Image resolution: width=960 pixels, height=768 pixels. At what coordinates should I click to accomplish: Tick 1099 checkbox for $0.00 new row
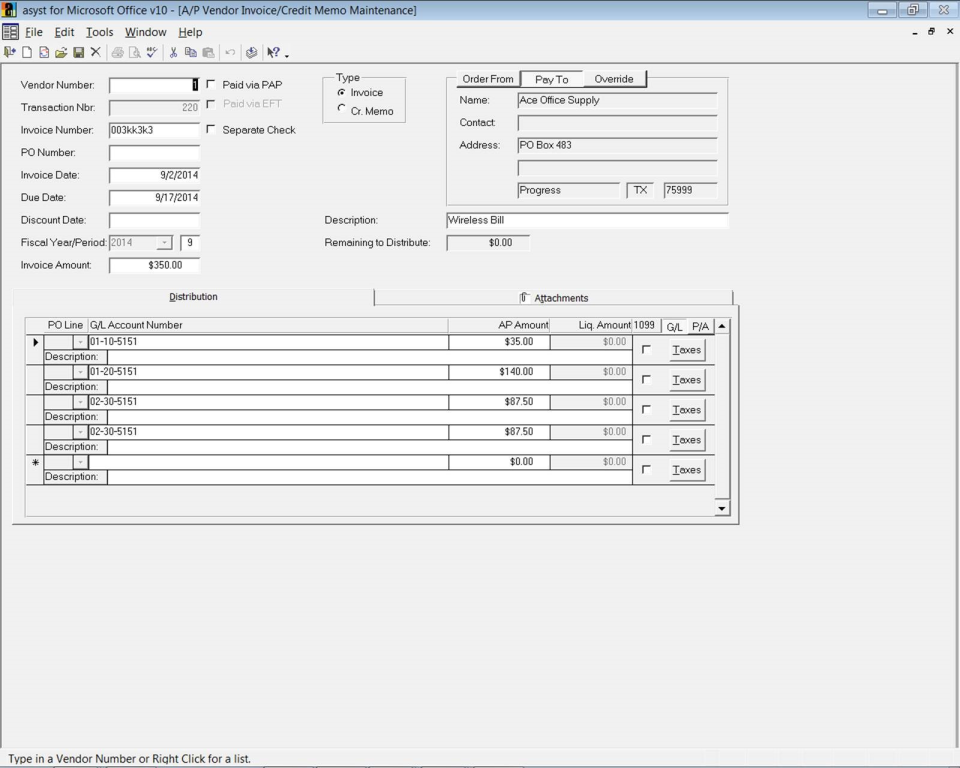[646, 470]
